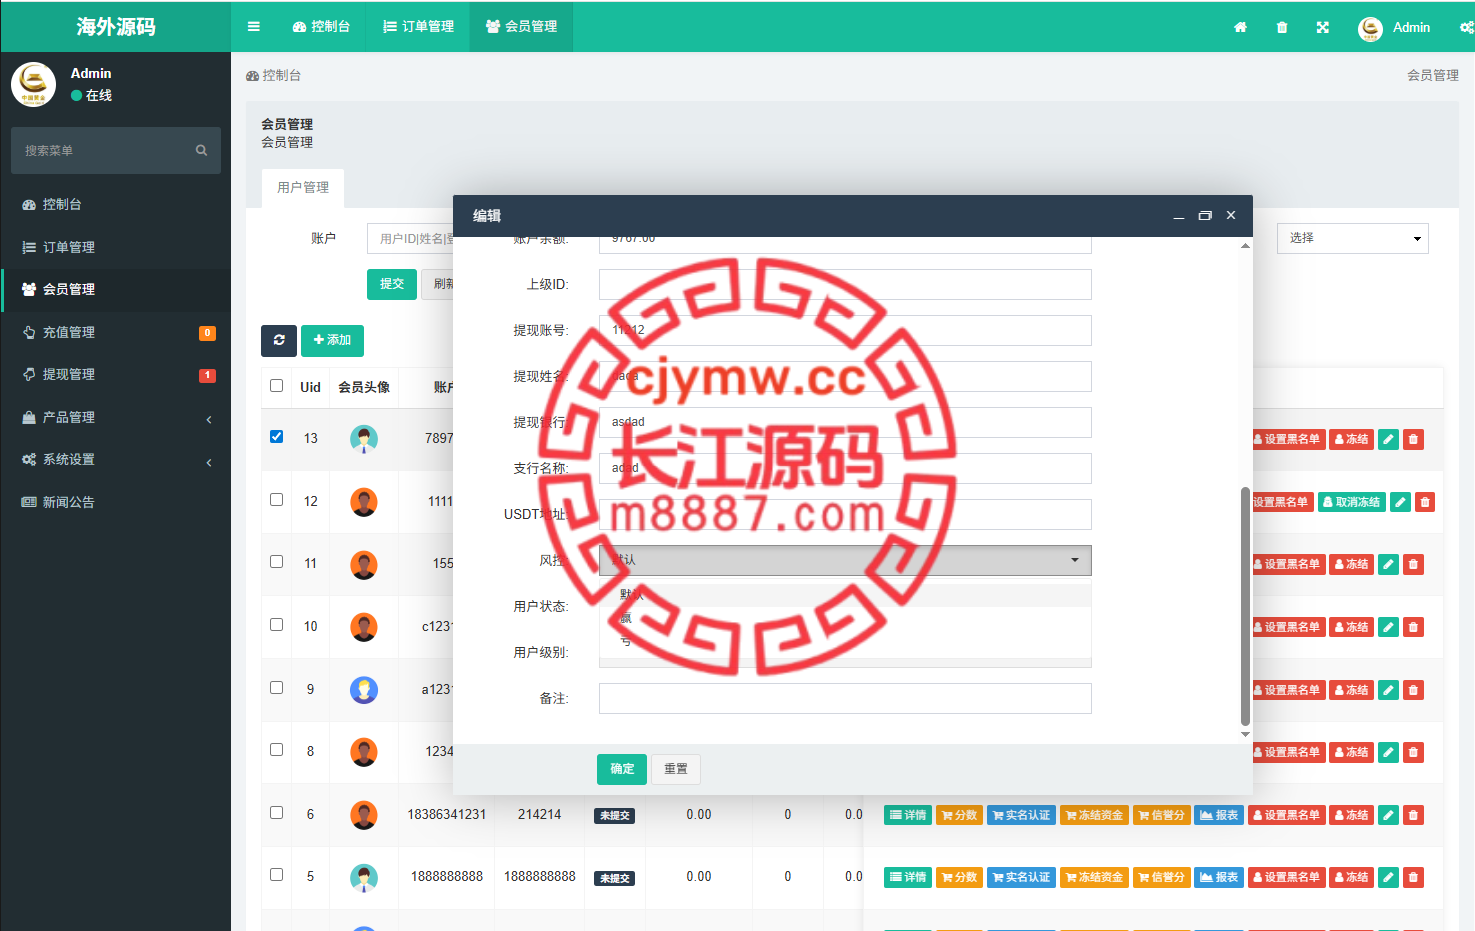Open 控制台 in the left sidebar
Screen dimensions: 1475x931
click(116, 204)
